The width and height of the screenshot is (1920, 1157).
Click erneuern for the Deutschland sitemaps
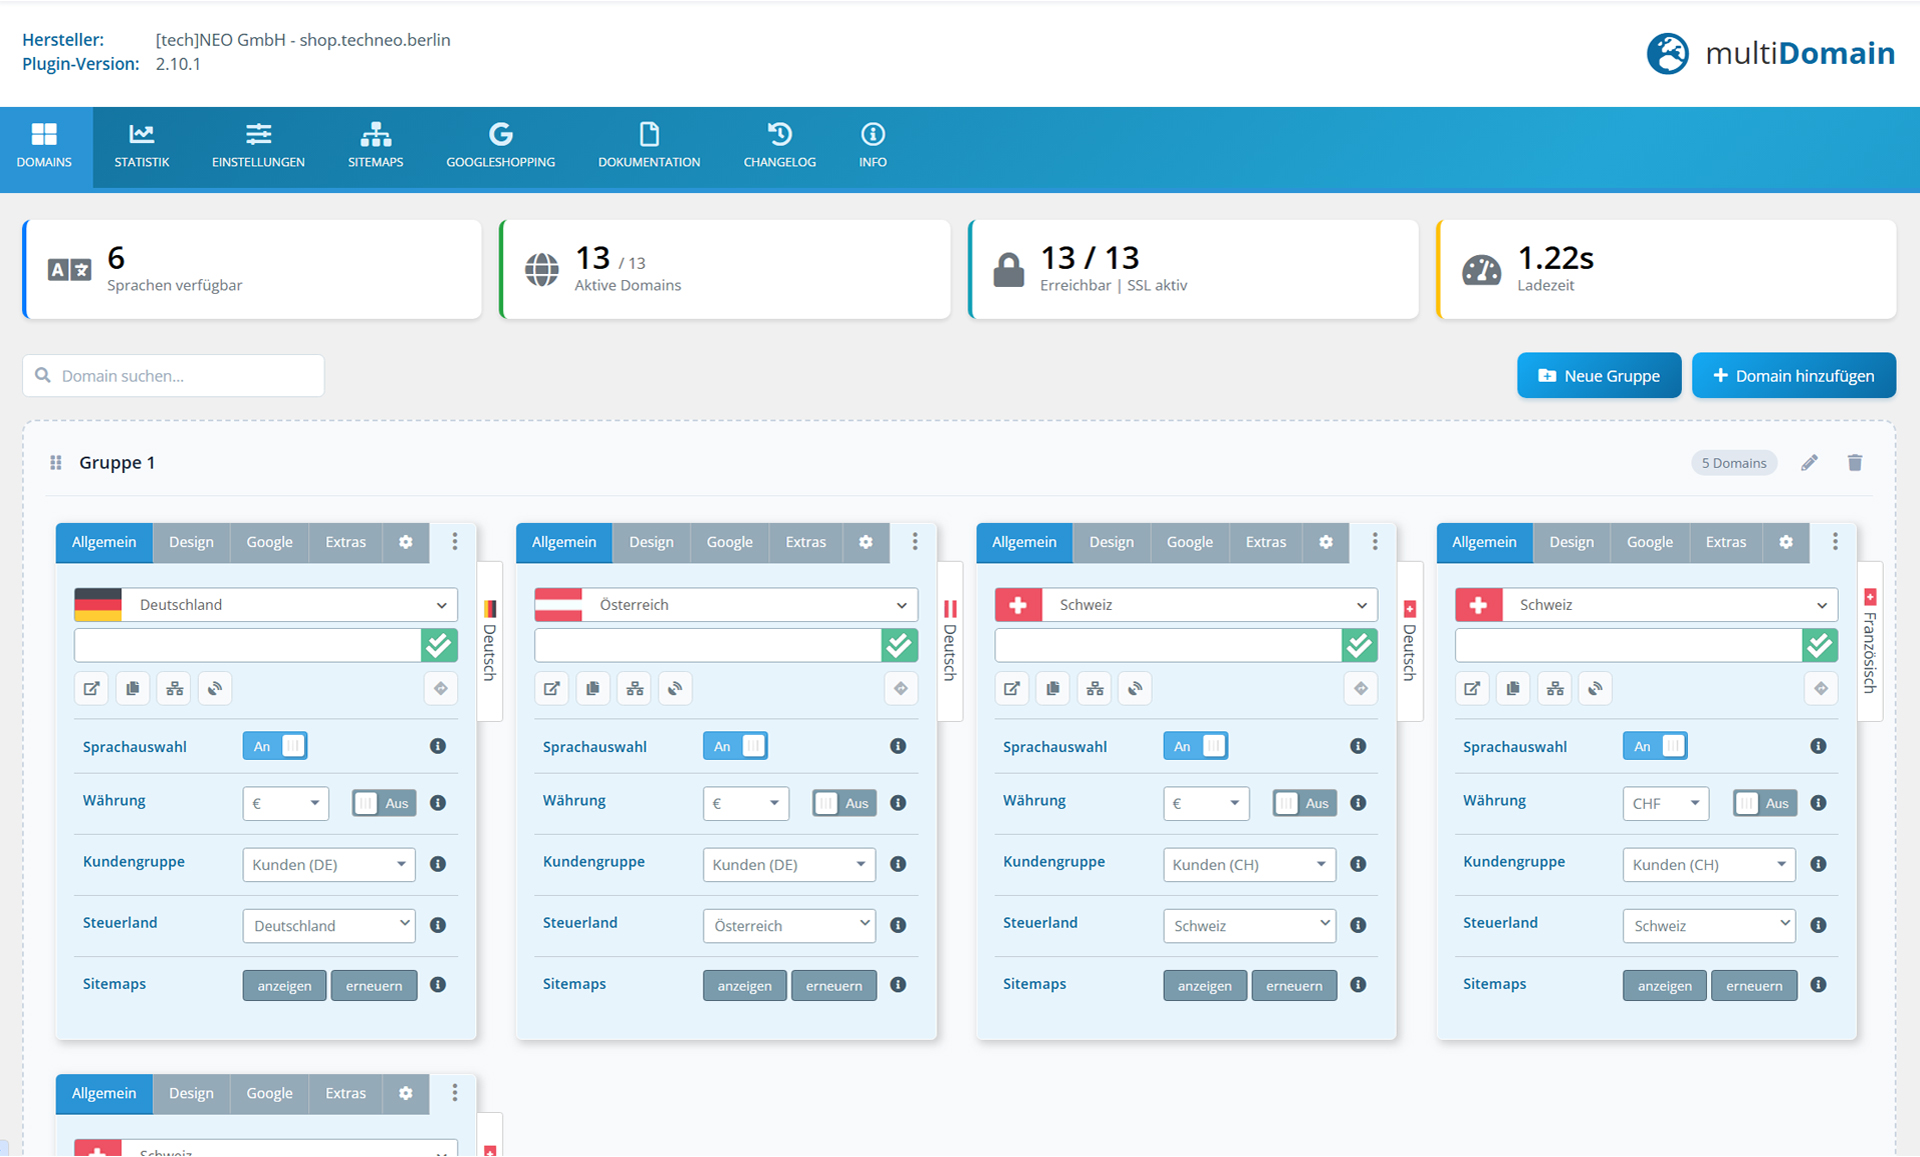tap(374, 986)
